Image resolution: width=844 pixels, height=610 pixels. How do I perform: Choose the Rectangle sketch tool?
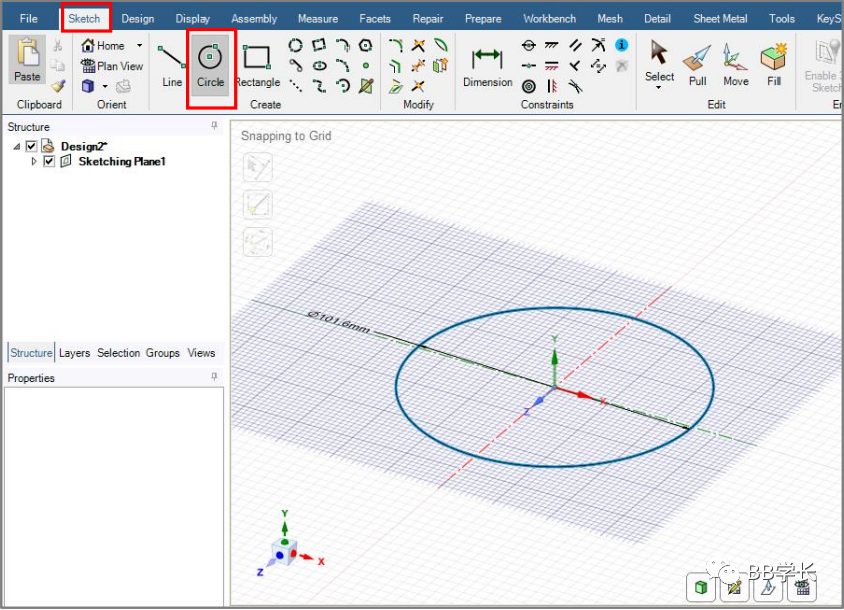pyautogui.click(x=258, y=66)
